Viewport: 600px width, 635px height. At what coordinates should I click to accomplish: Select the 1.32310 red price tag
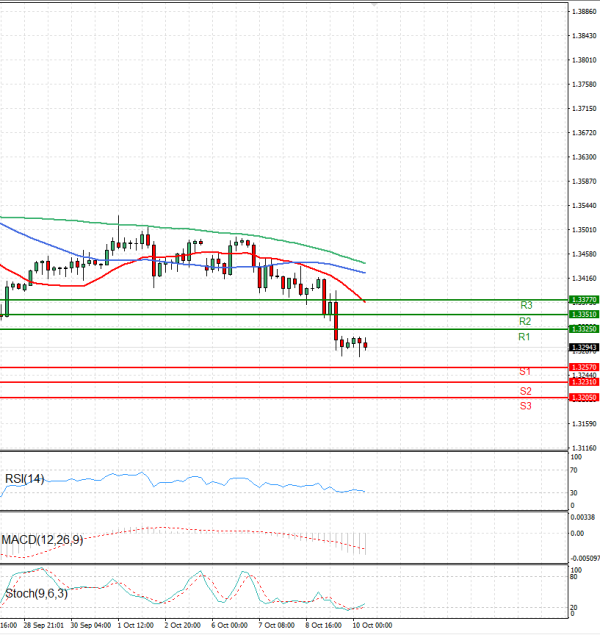(x=583, y=382)
